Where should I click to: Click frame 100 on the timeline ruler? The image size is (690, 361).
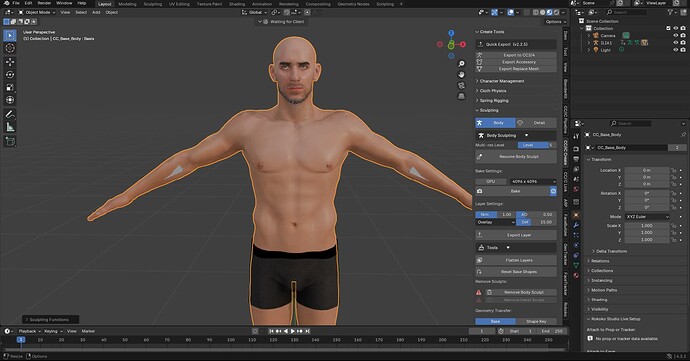[x=231, y=340]
